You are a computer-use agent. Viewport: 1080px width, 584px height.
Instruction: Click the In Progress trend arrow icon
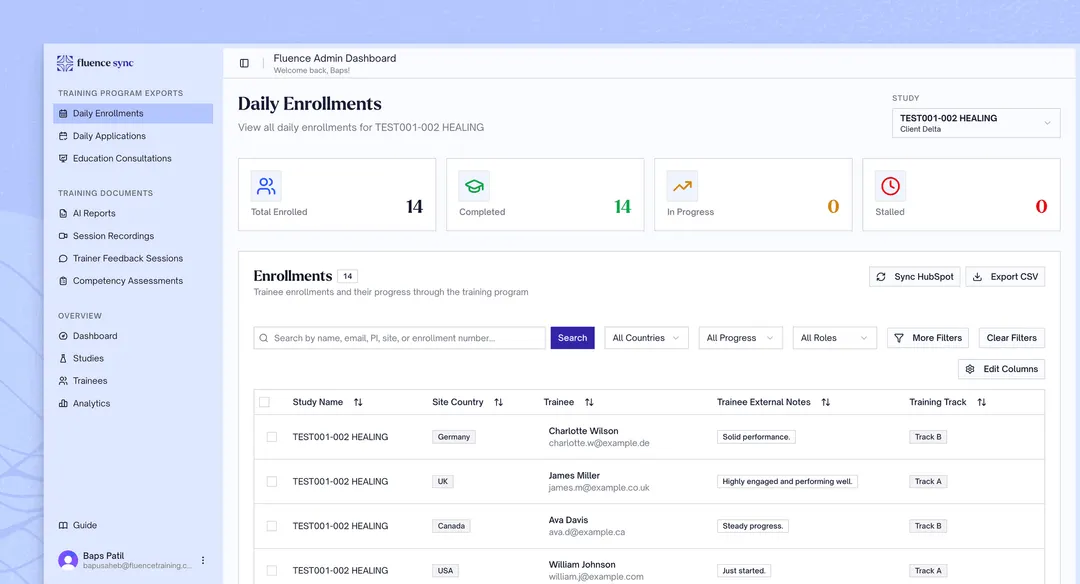click(683, 186)
